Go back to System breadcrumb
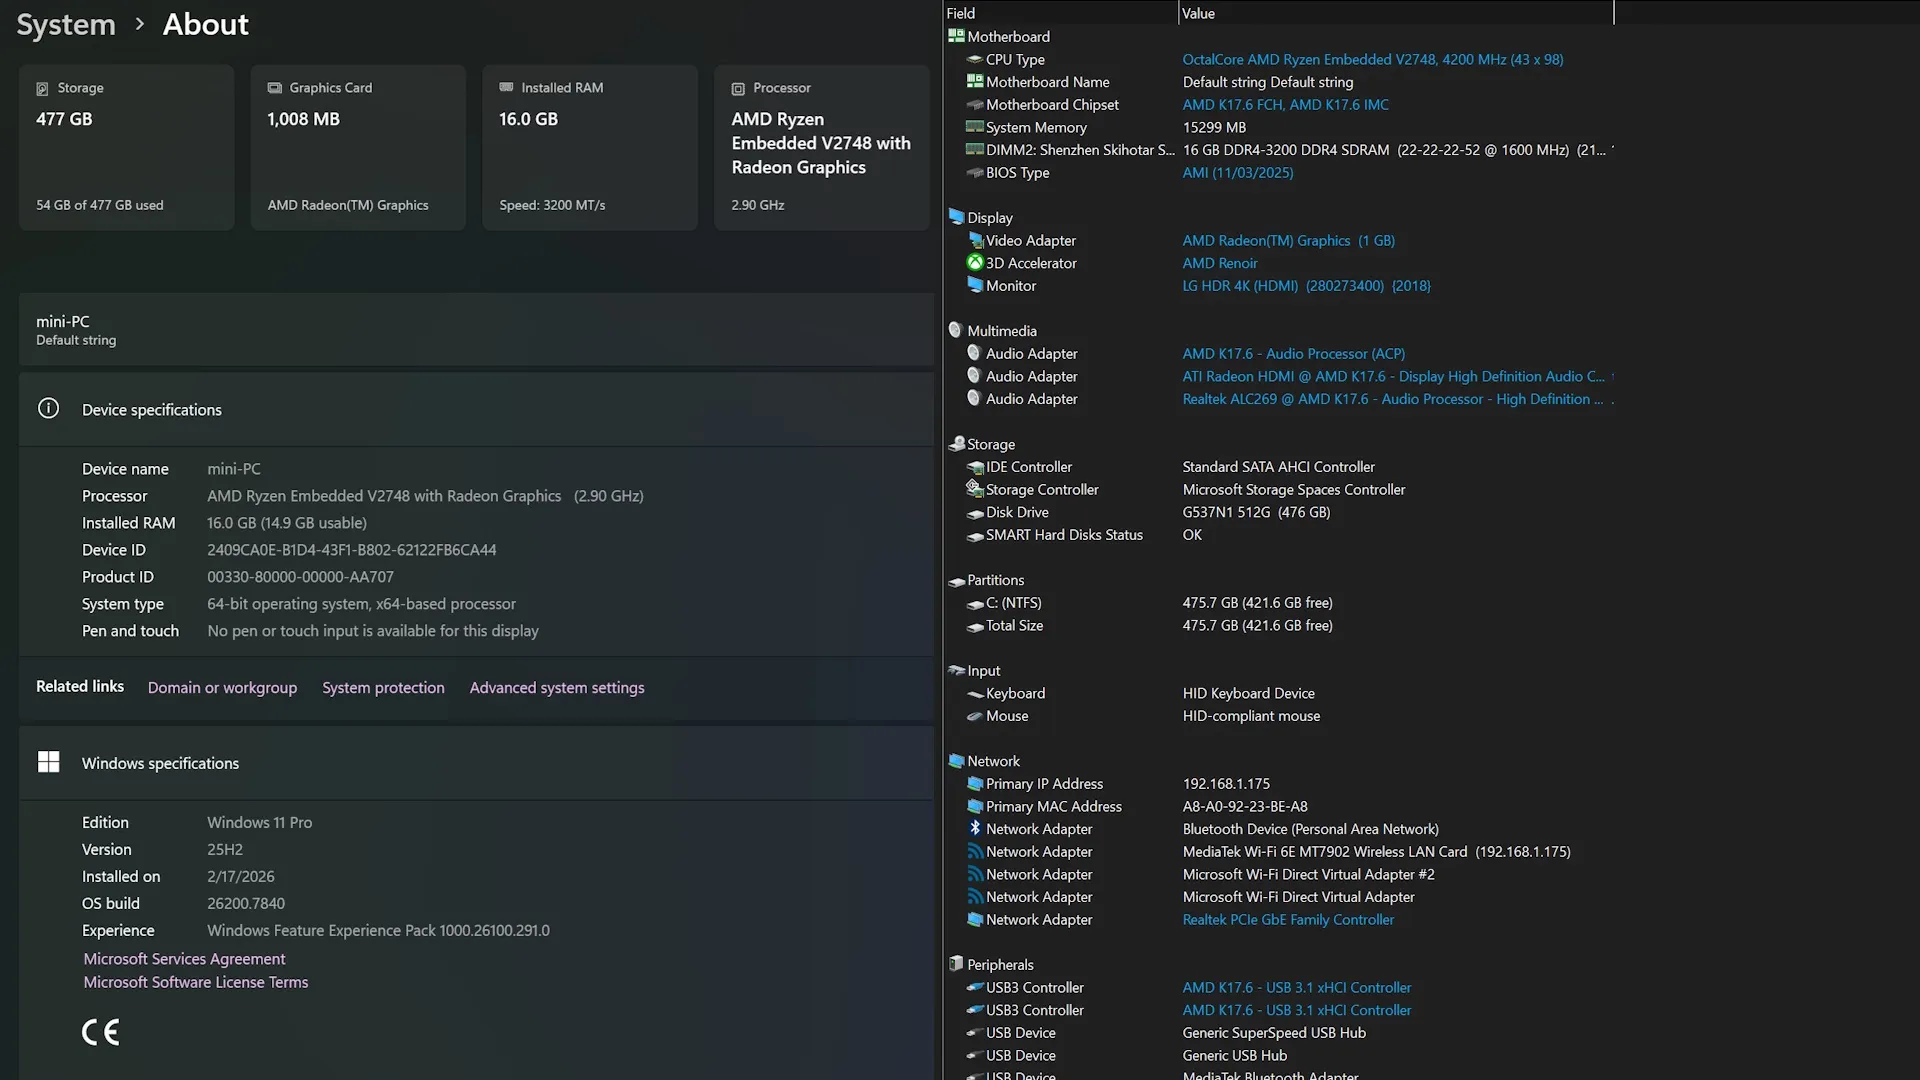 point(66,24)
